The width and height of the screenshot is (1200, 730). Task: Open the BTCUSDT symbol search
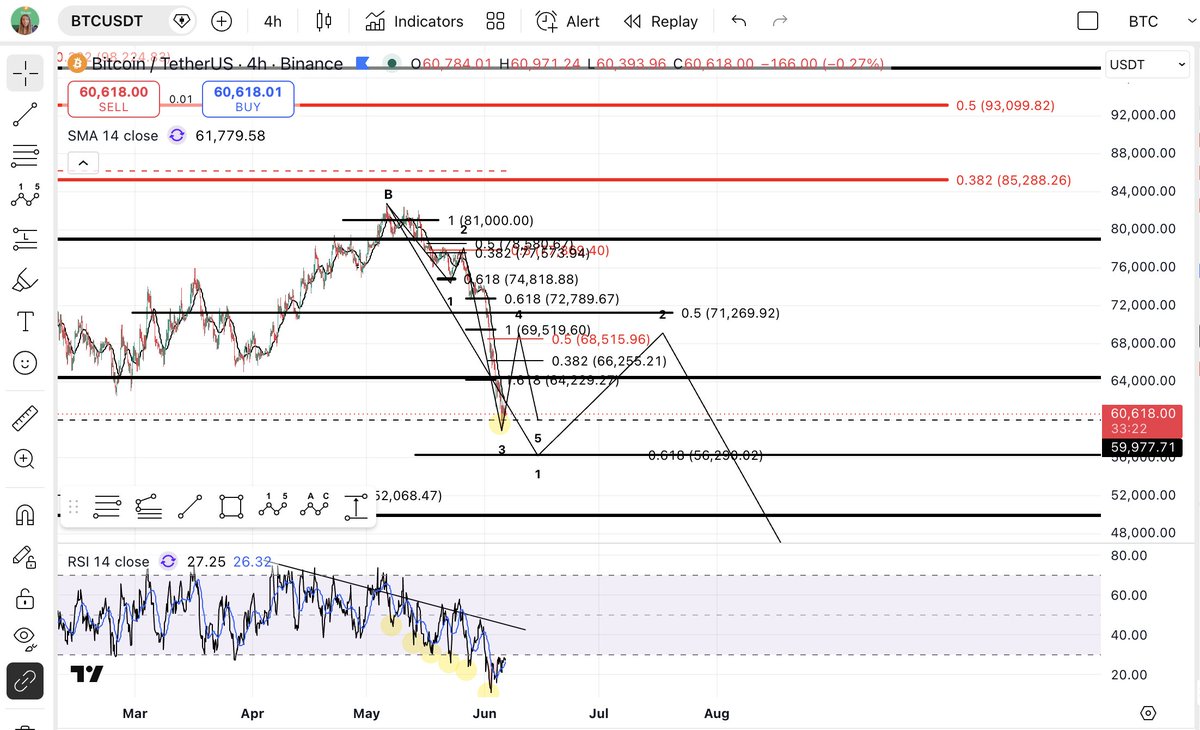109,21
